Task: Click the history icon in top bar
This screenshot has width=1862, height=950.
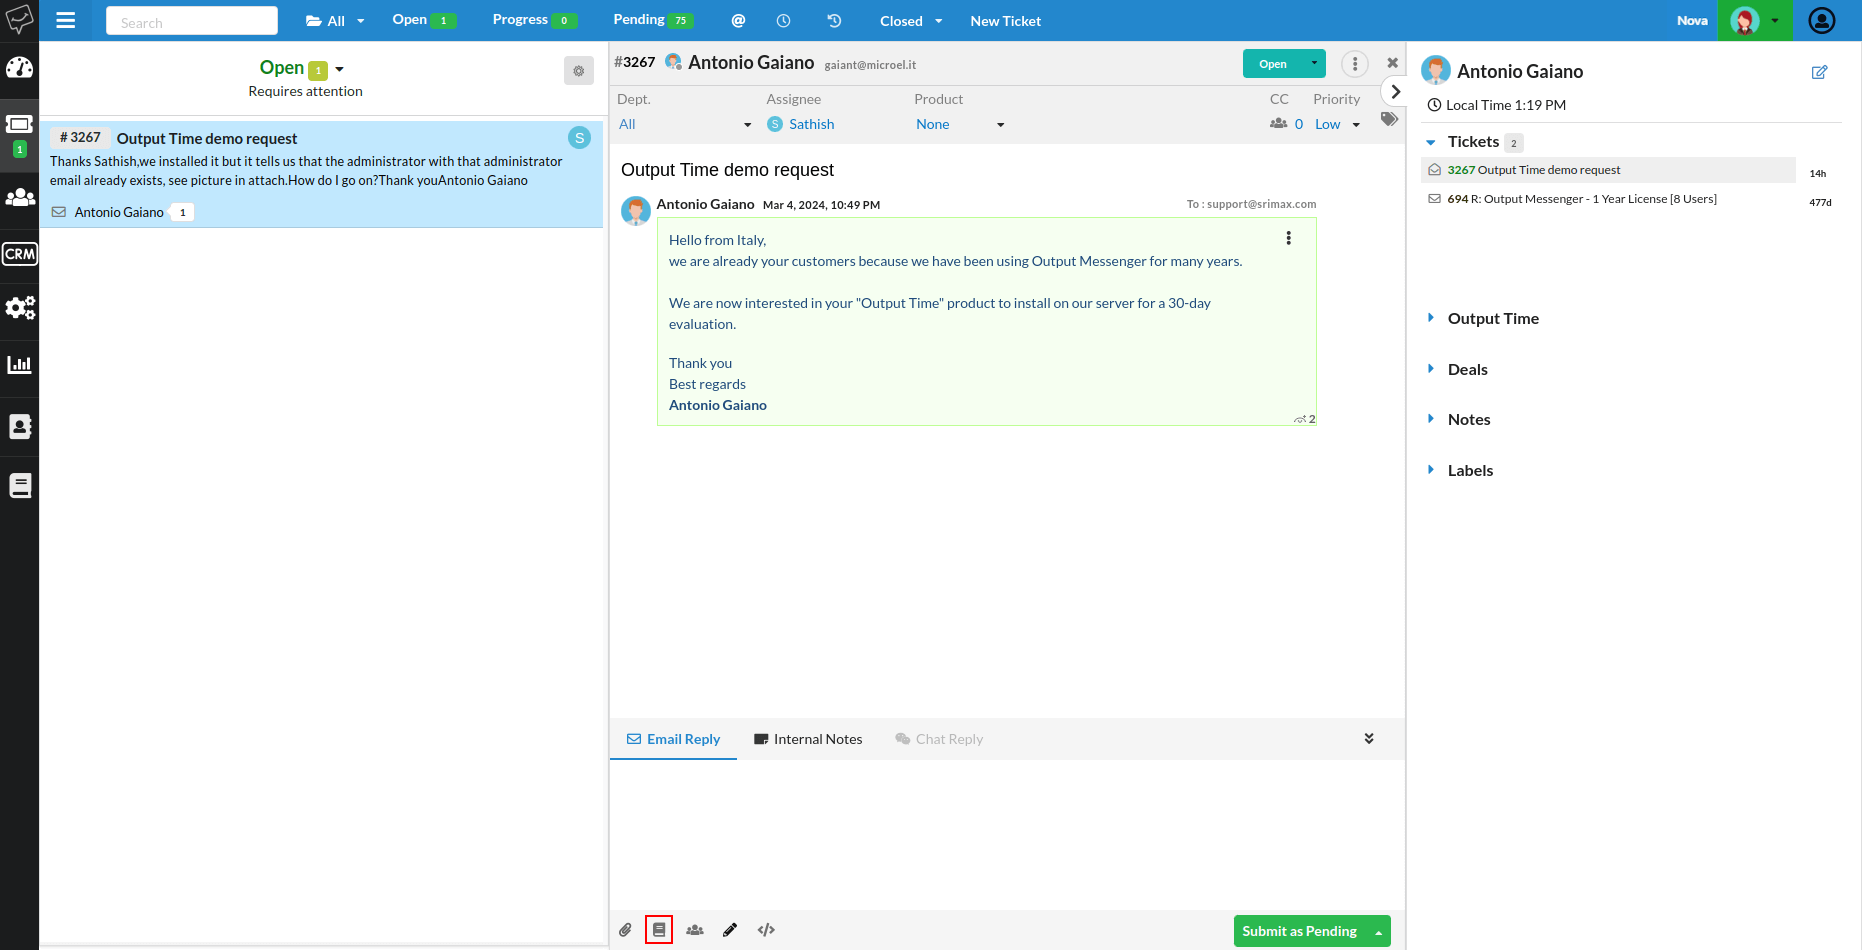Action: [x=834, y=20]
